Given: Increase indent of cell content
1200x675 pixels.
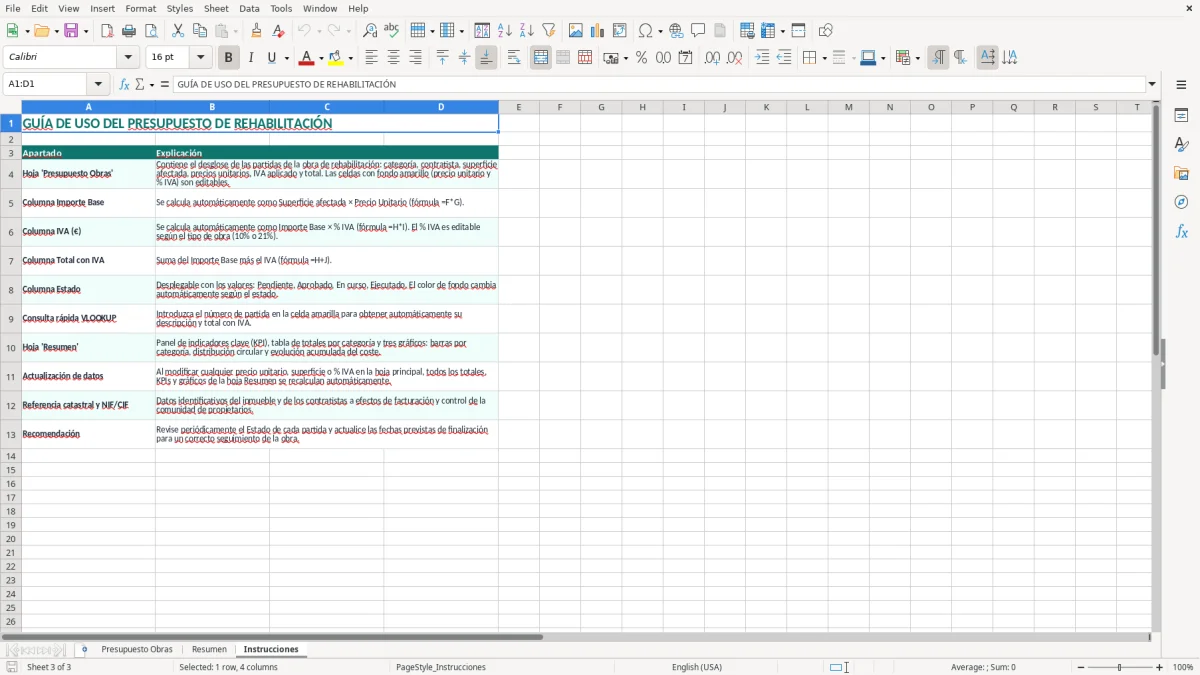Looking at the screenshot, I should point(762,58).
